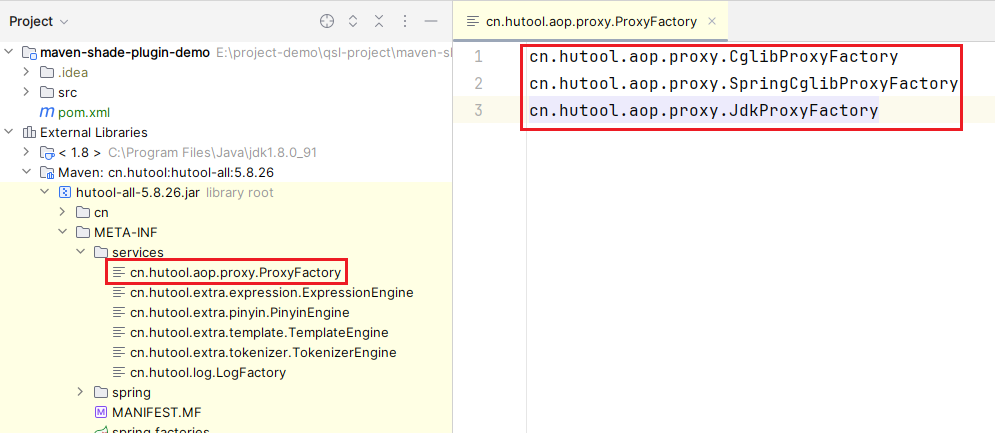
Task: Collapse the META-INF folder
Action: pyautogui.click(x=62, y=232)
